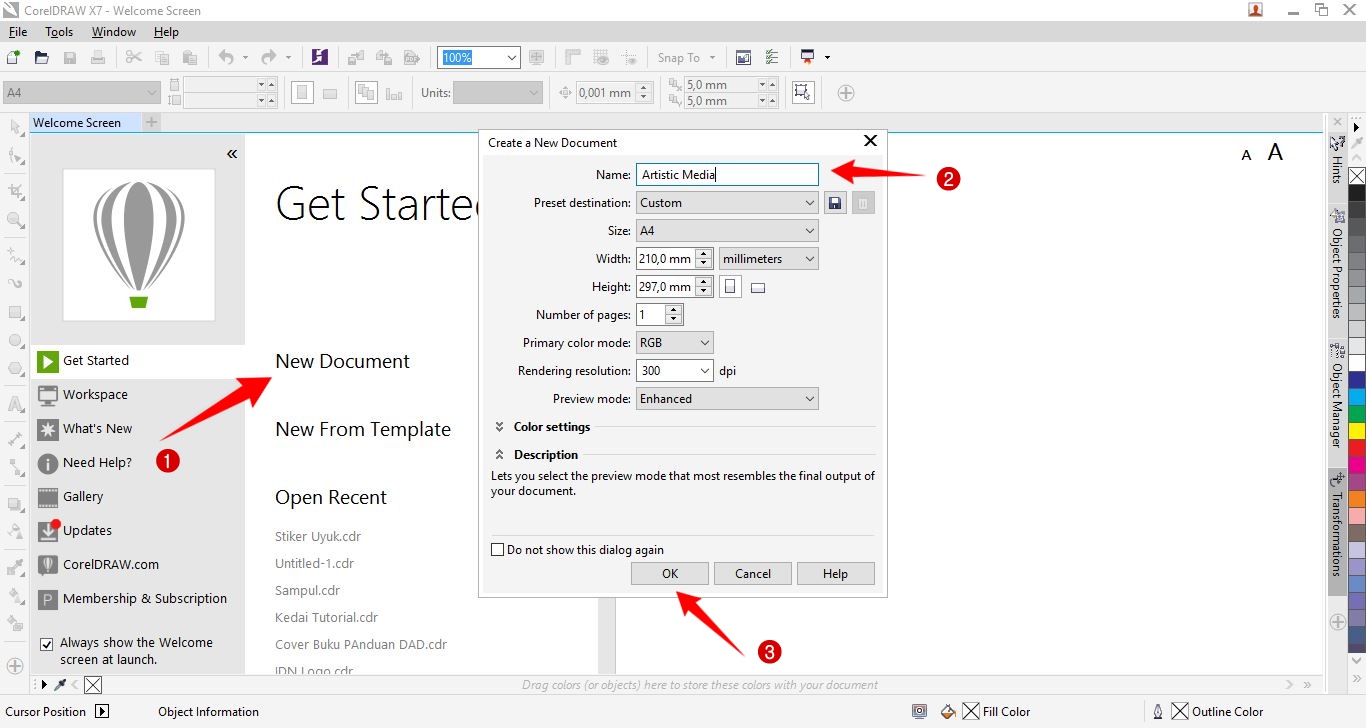
Task: Click the Save floppy disk toolbar icon
Action: click(x=70, y=57)
